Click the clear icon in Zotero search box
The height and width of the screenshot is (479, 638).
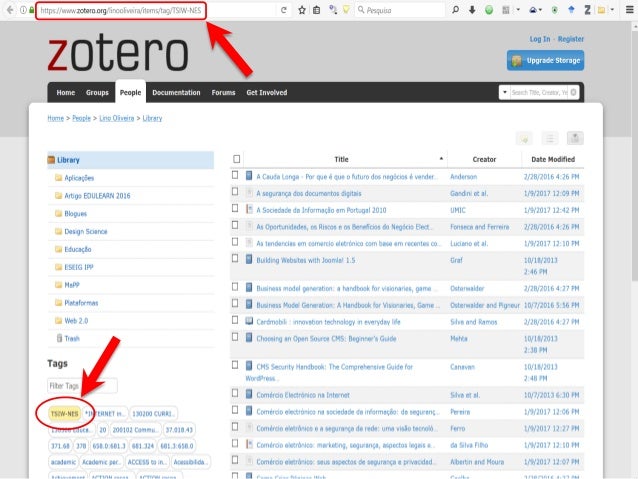573,92
